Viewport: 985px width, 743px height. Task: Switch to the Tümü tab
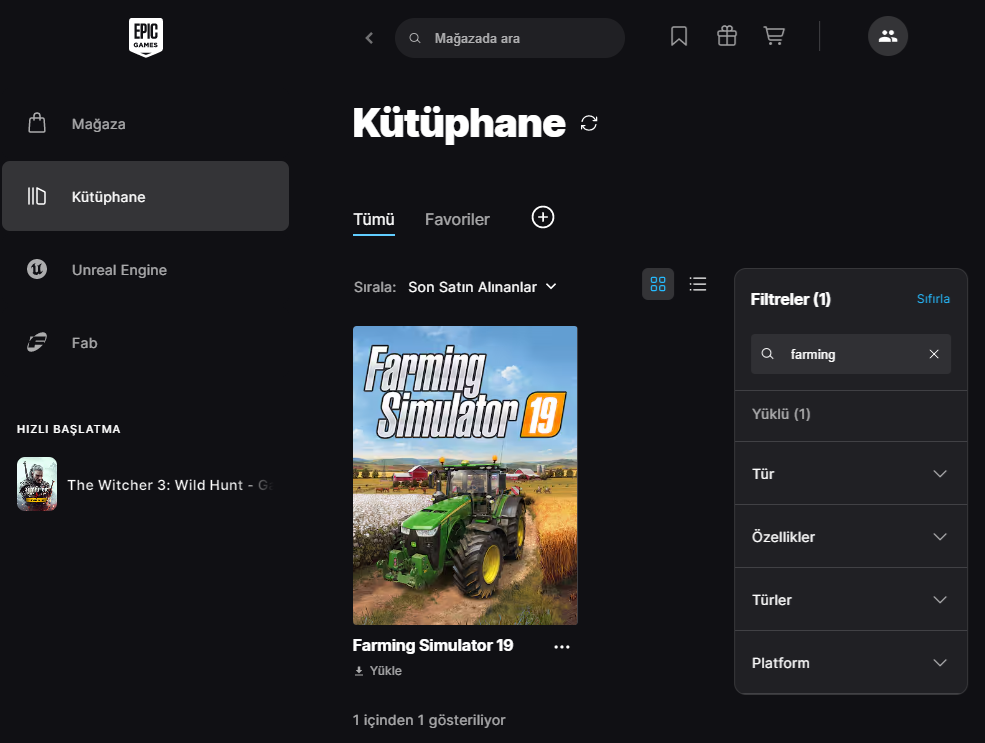(x=374, y=219)
